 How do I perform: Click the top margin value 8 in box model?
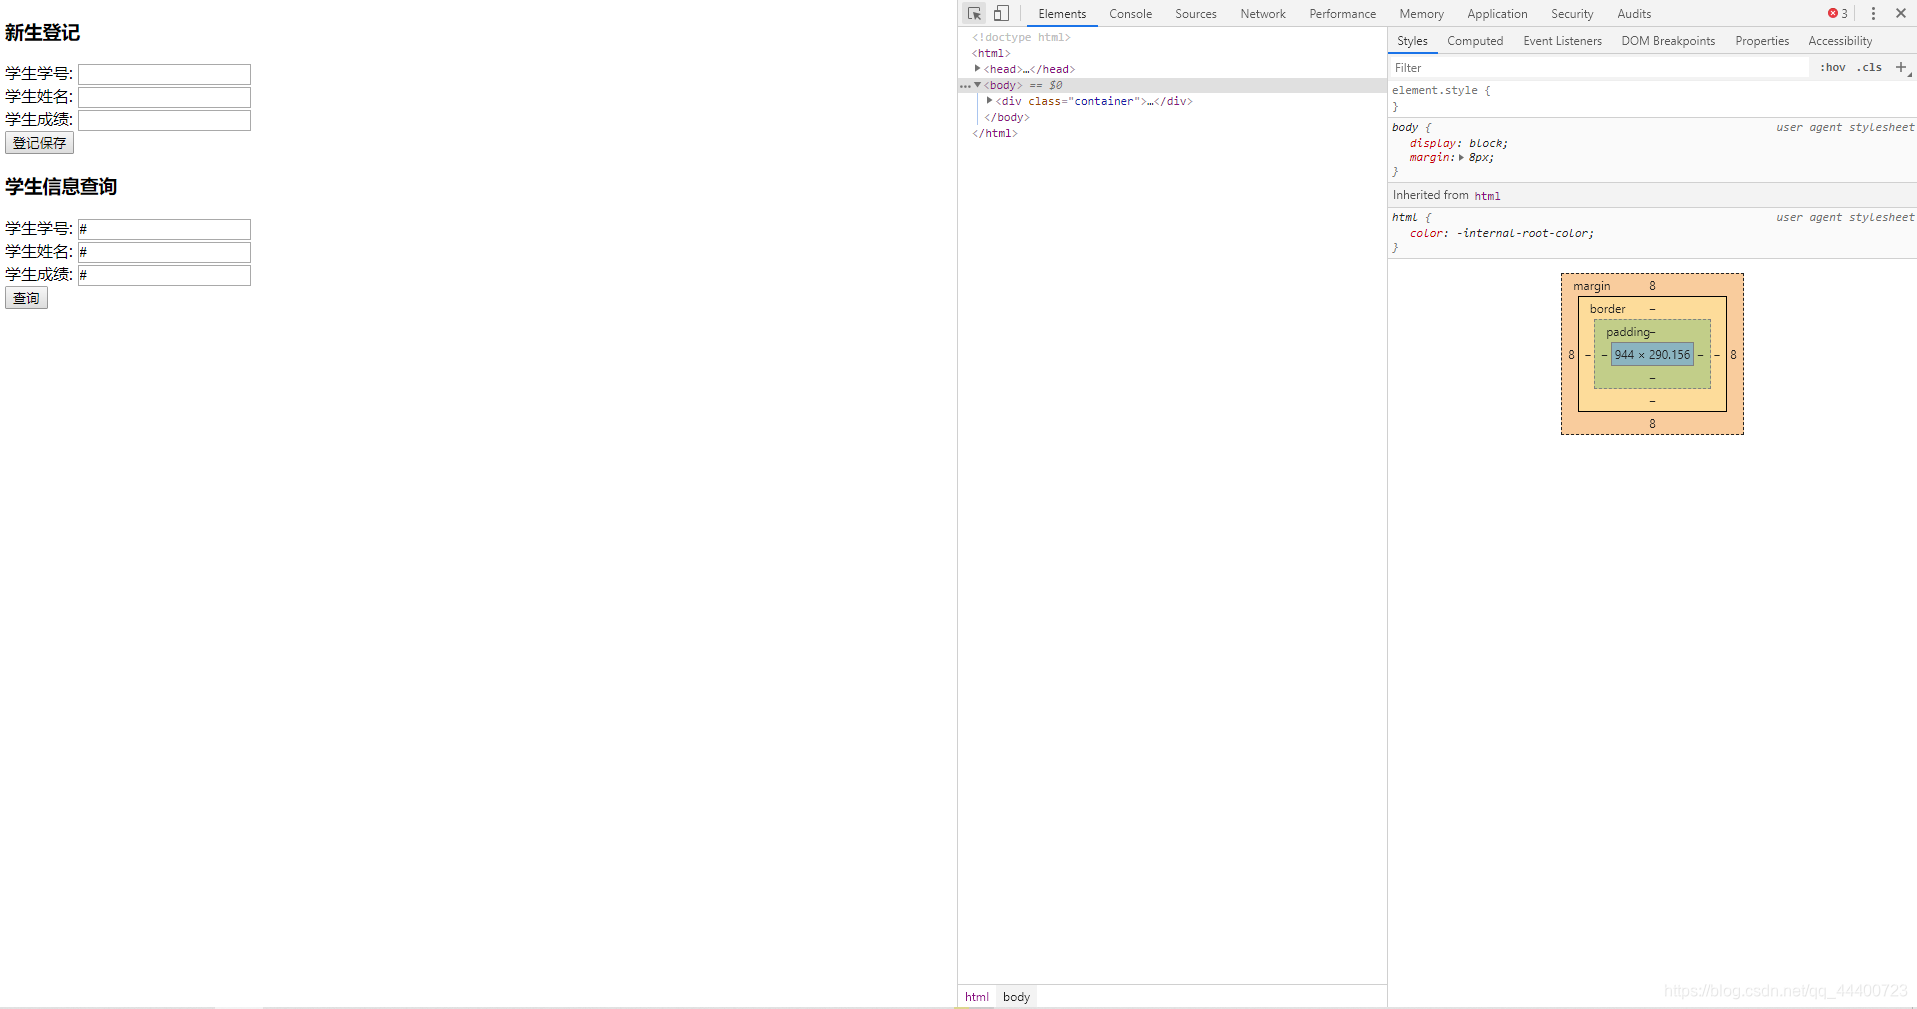tap(1652, 286)
